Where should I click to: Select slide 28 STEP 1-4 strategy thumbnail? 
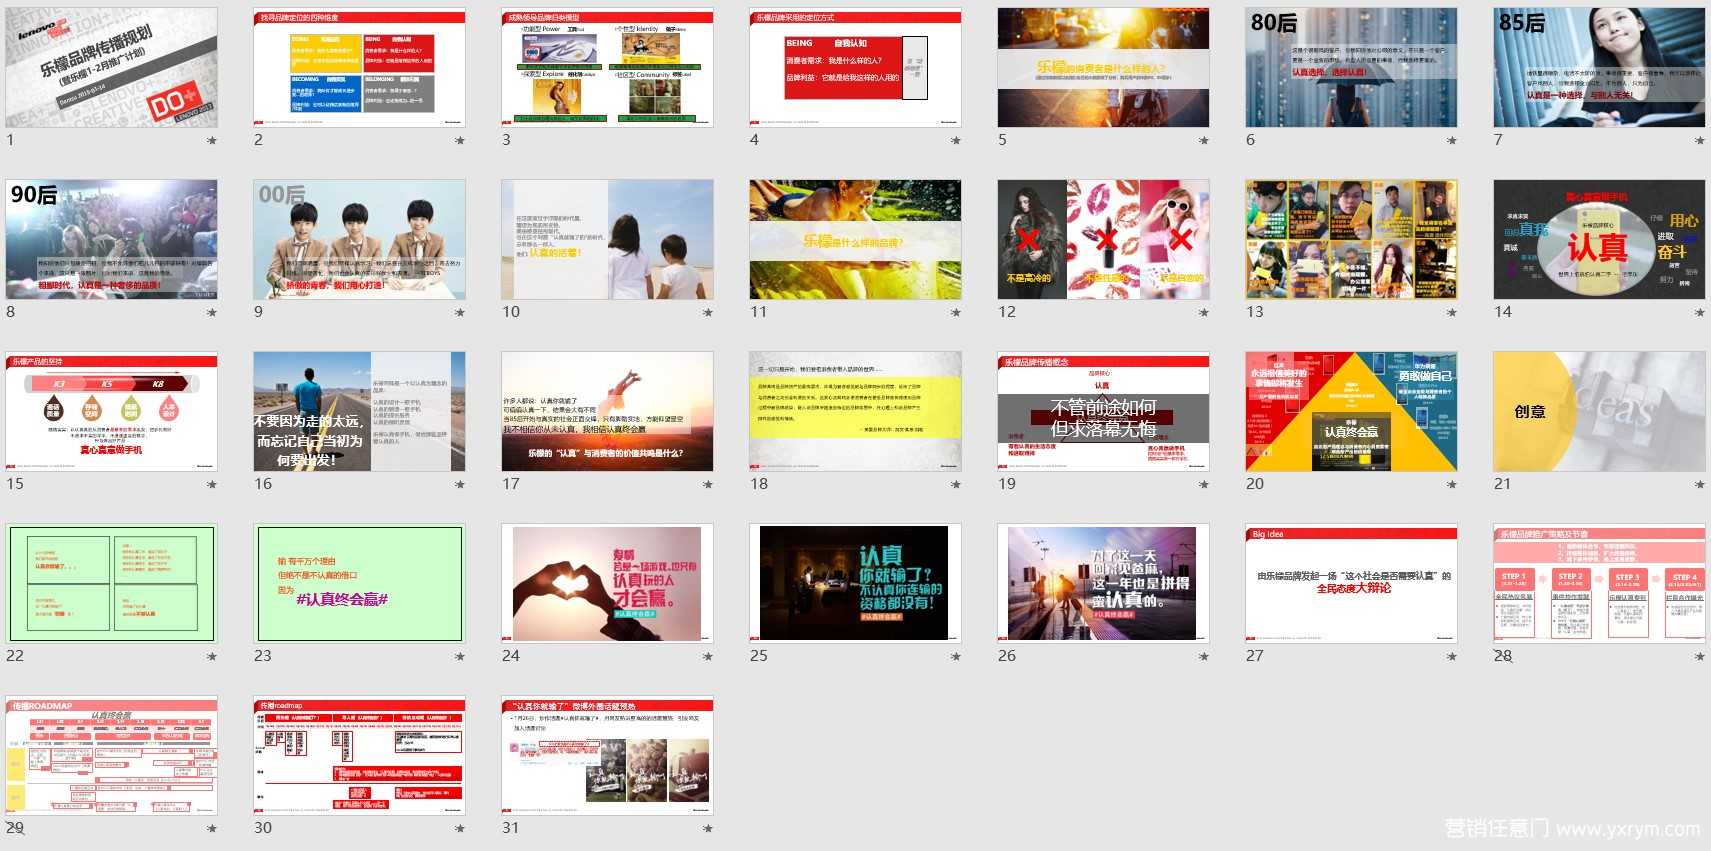point(1599,584)
